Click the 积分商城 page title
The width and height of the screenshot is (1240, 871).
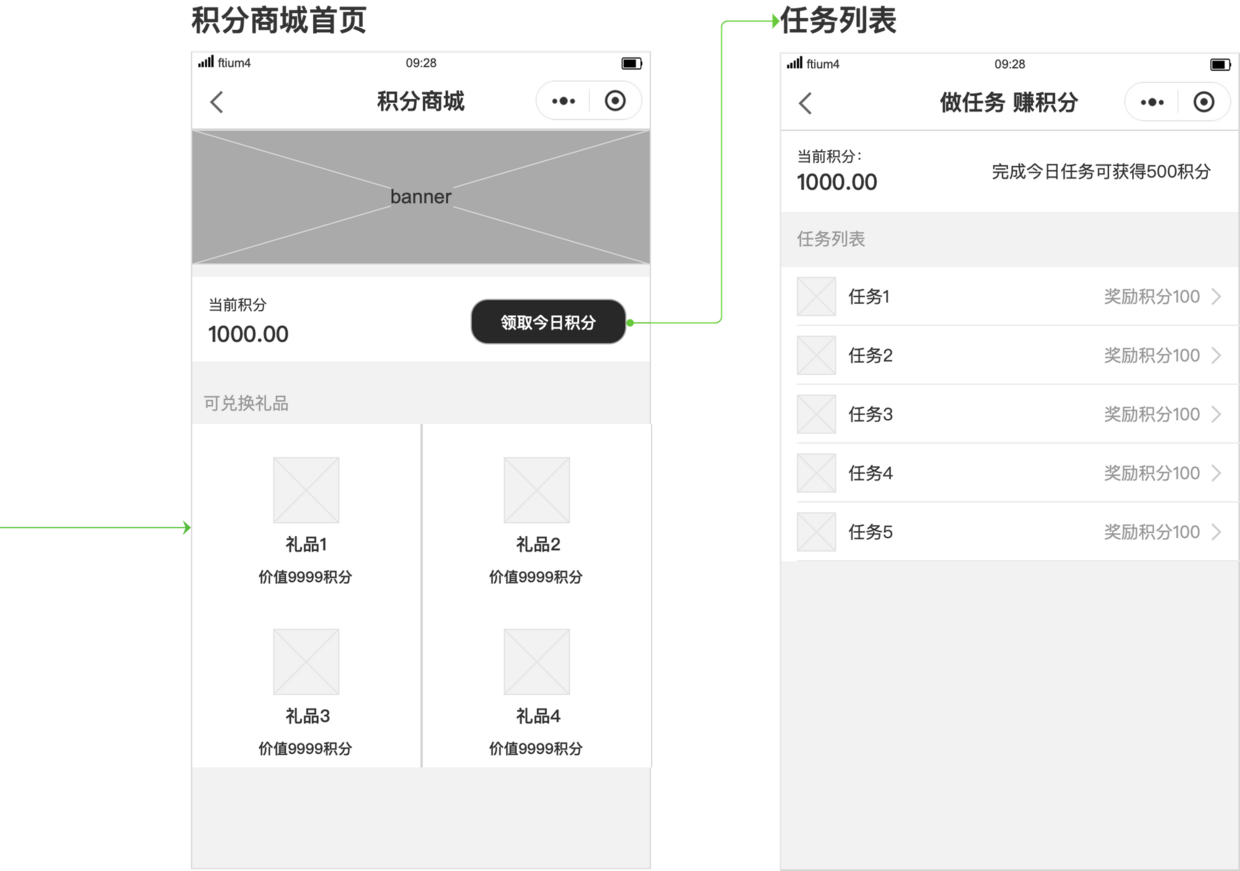pos(421,101)
